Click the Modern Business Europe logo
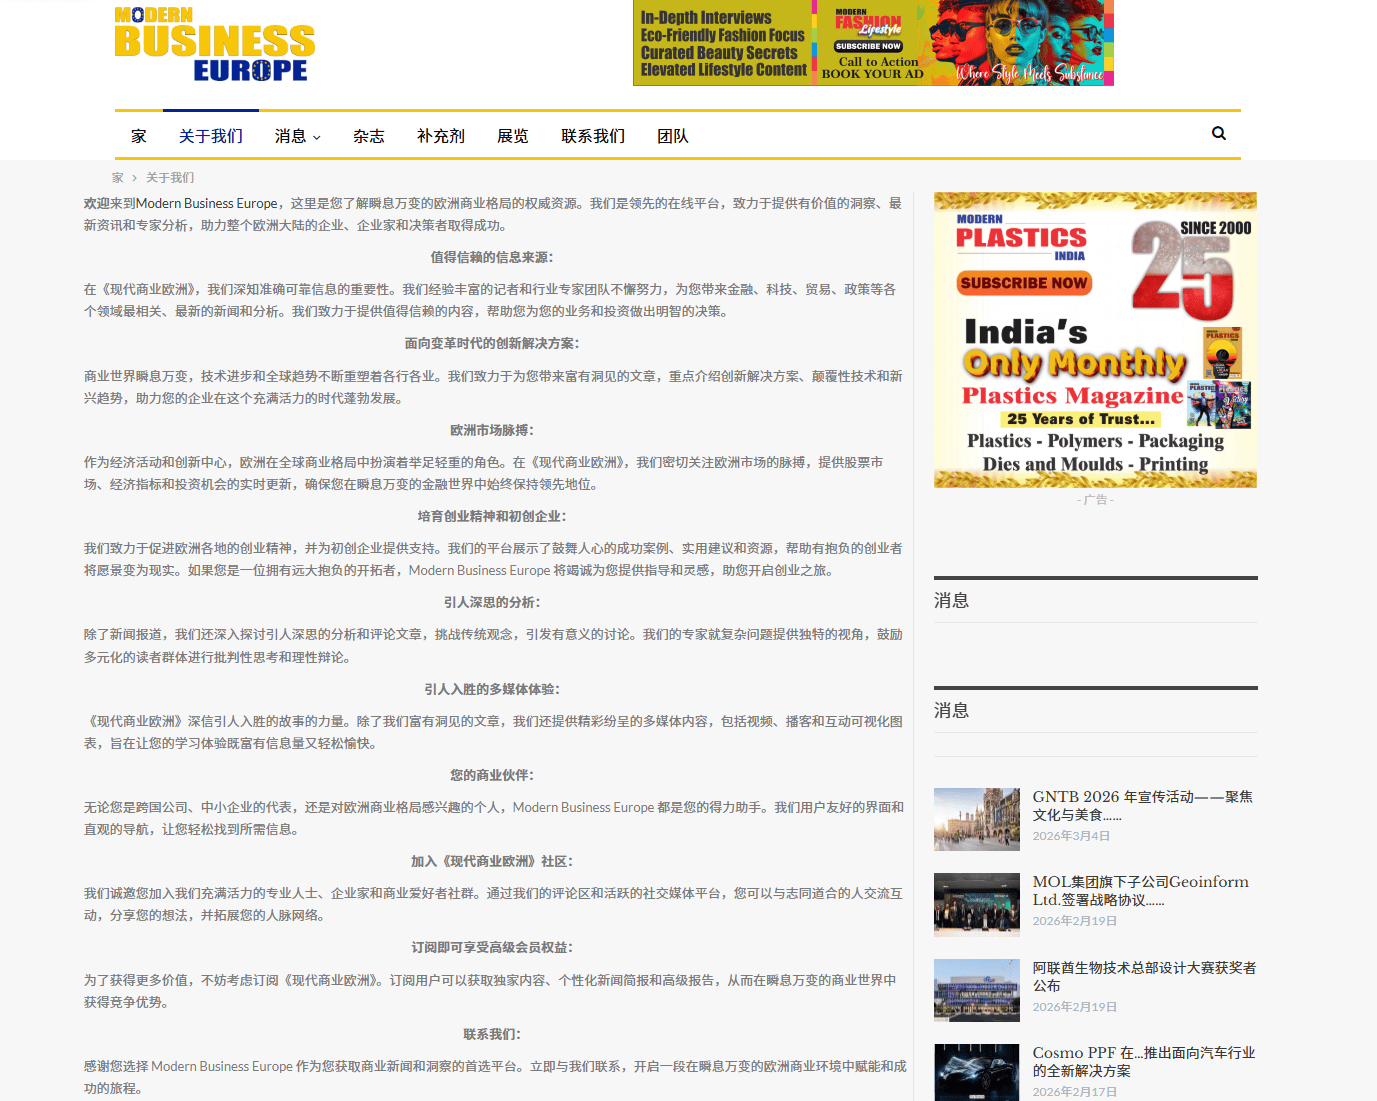This screenshot has width=1377, height=1101. coord(214,45)
